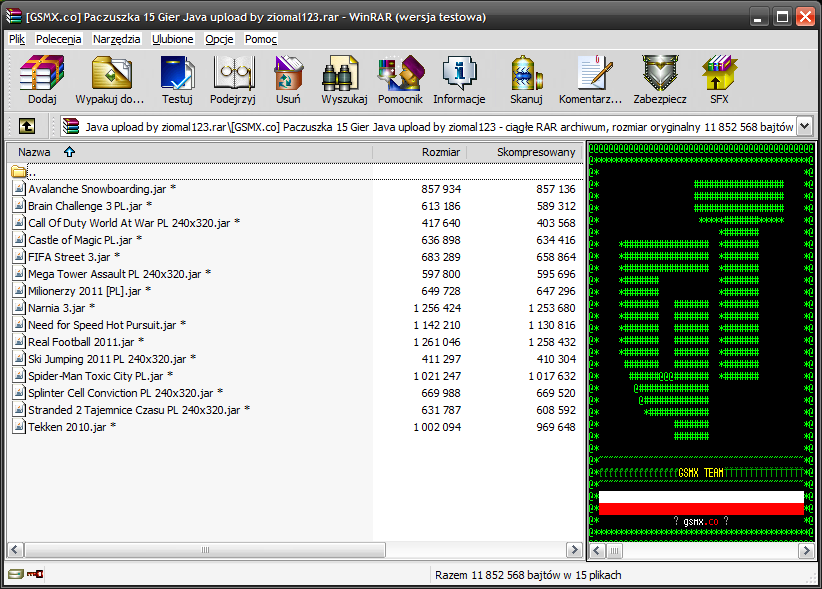Click the parent folder ".." entry
Screen dimensions: 822x589
30,172
